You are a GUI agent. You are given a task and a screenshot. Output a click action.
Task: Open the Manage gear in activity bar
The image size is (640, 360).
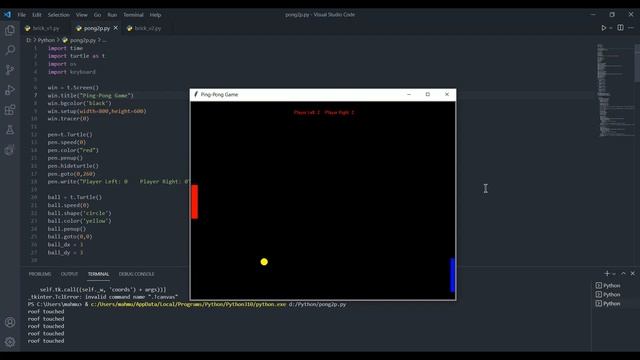click(10, 342)
